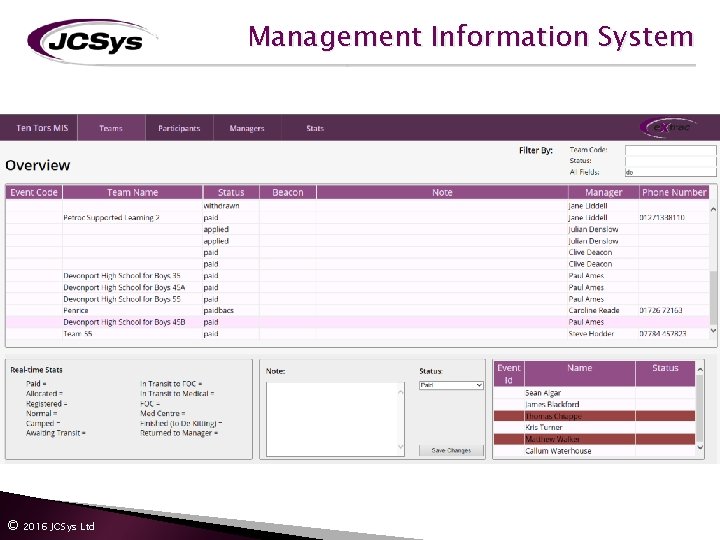Click the All Fields filter box
720x540 pixels.
point(670,172)
